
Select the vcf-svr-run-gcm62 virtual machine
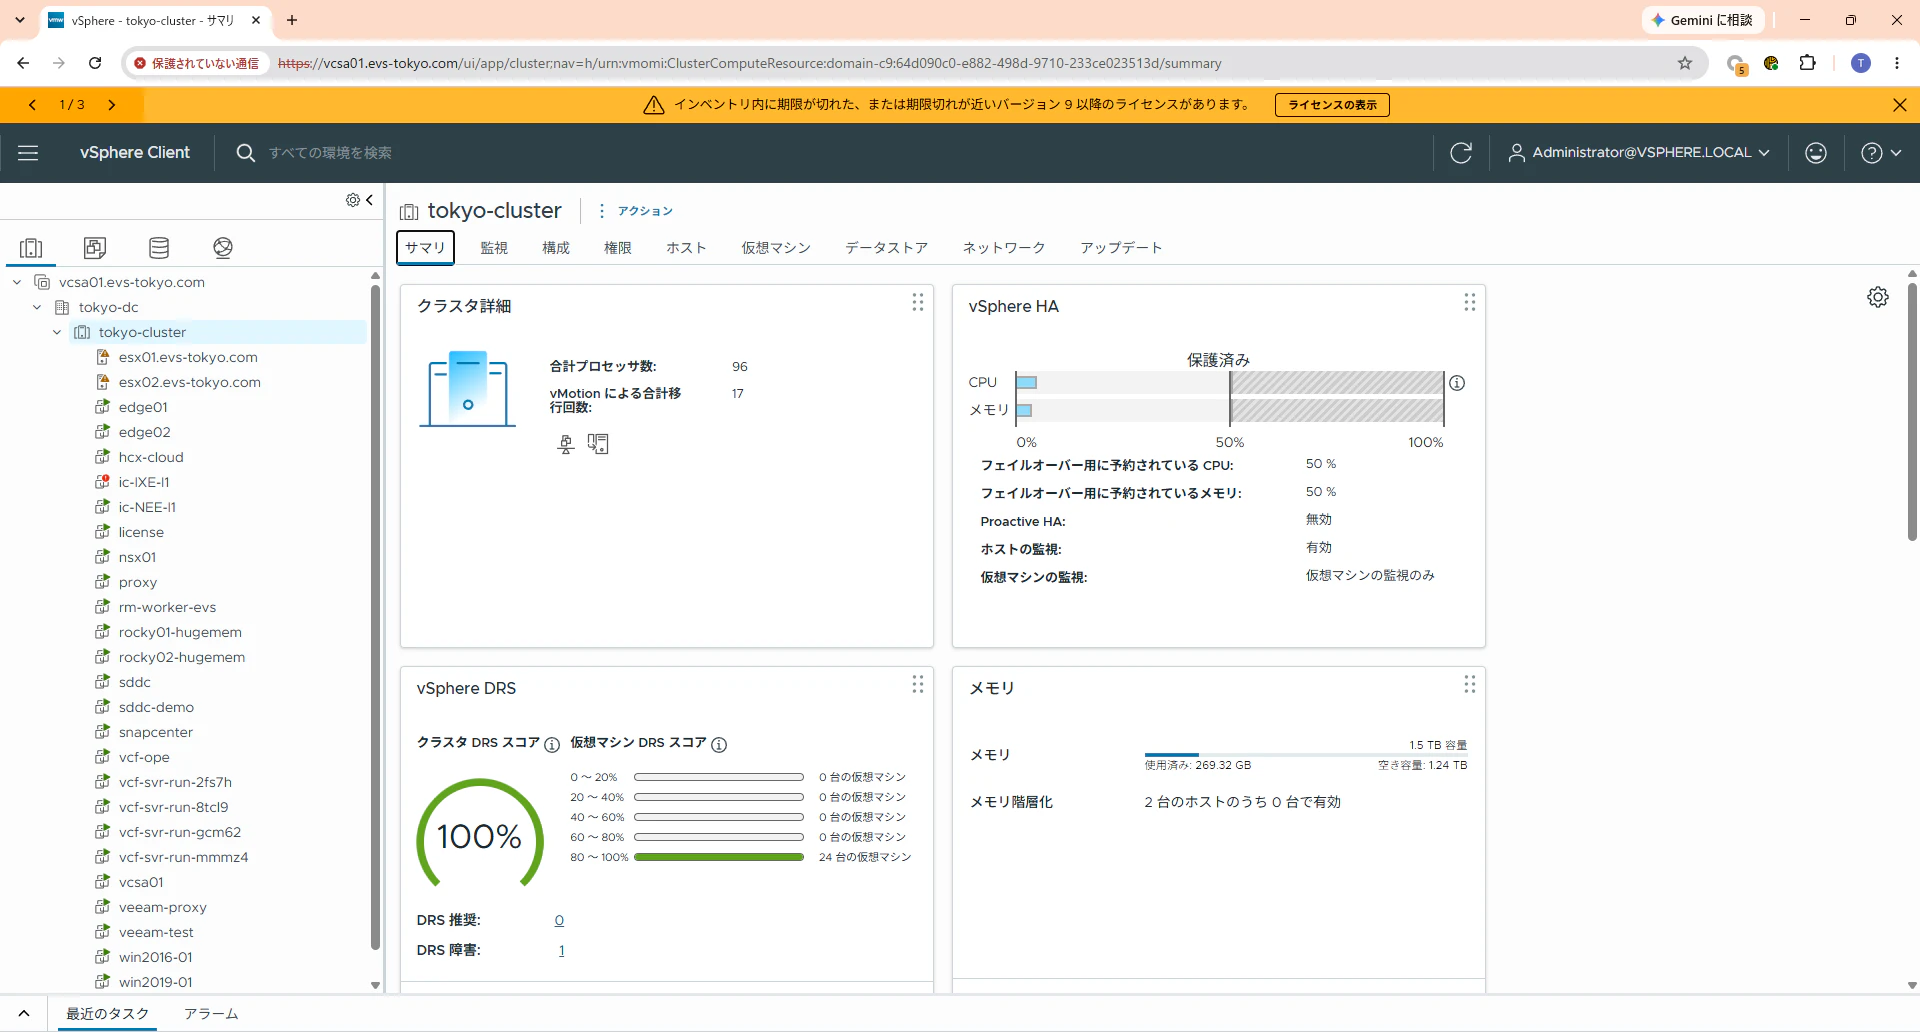point(180,832)
